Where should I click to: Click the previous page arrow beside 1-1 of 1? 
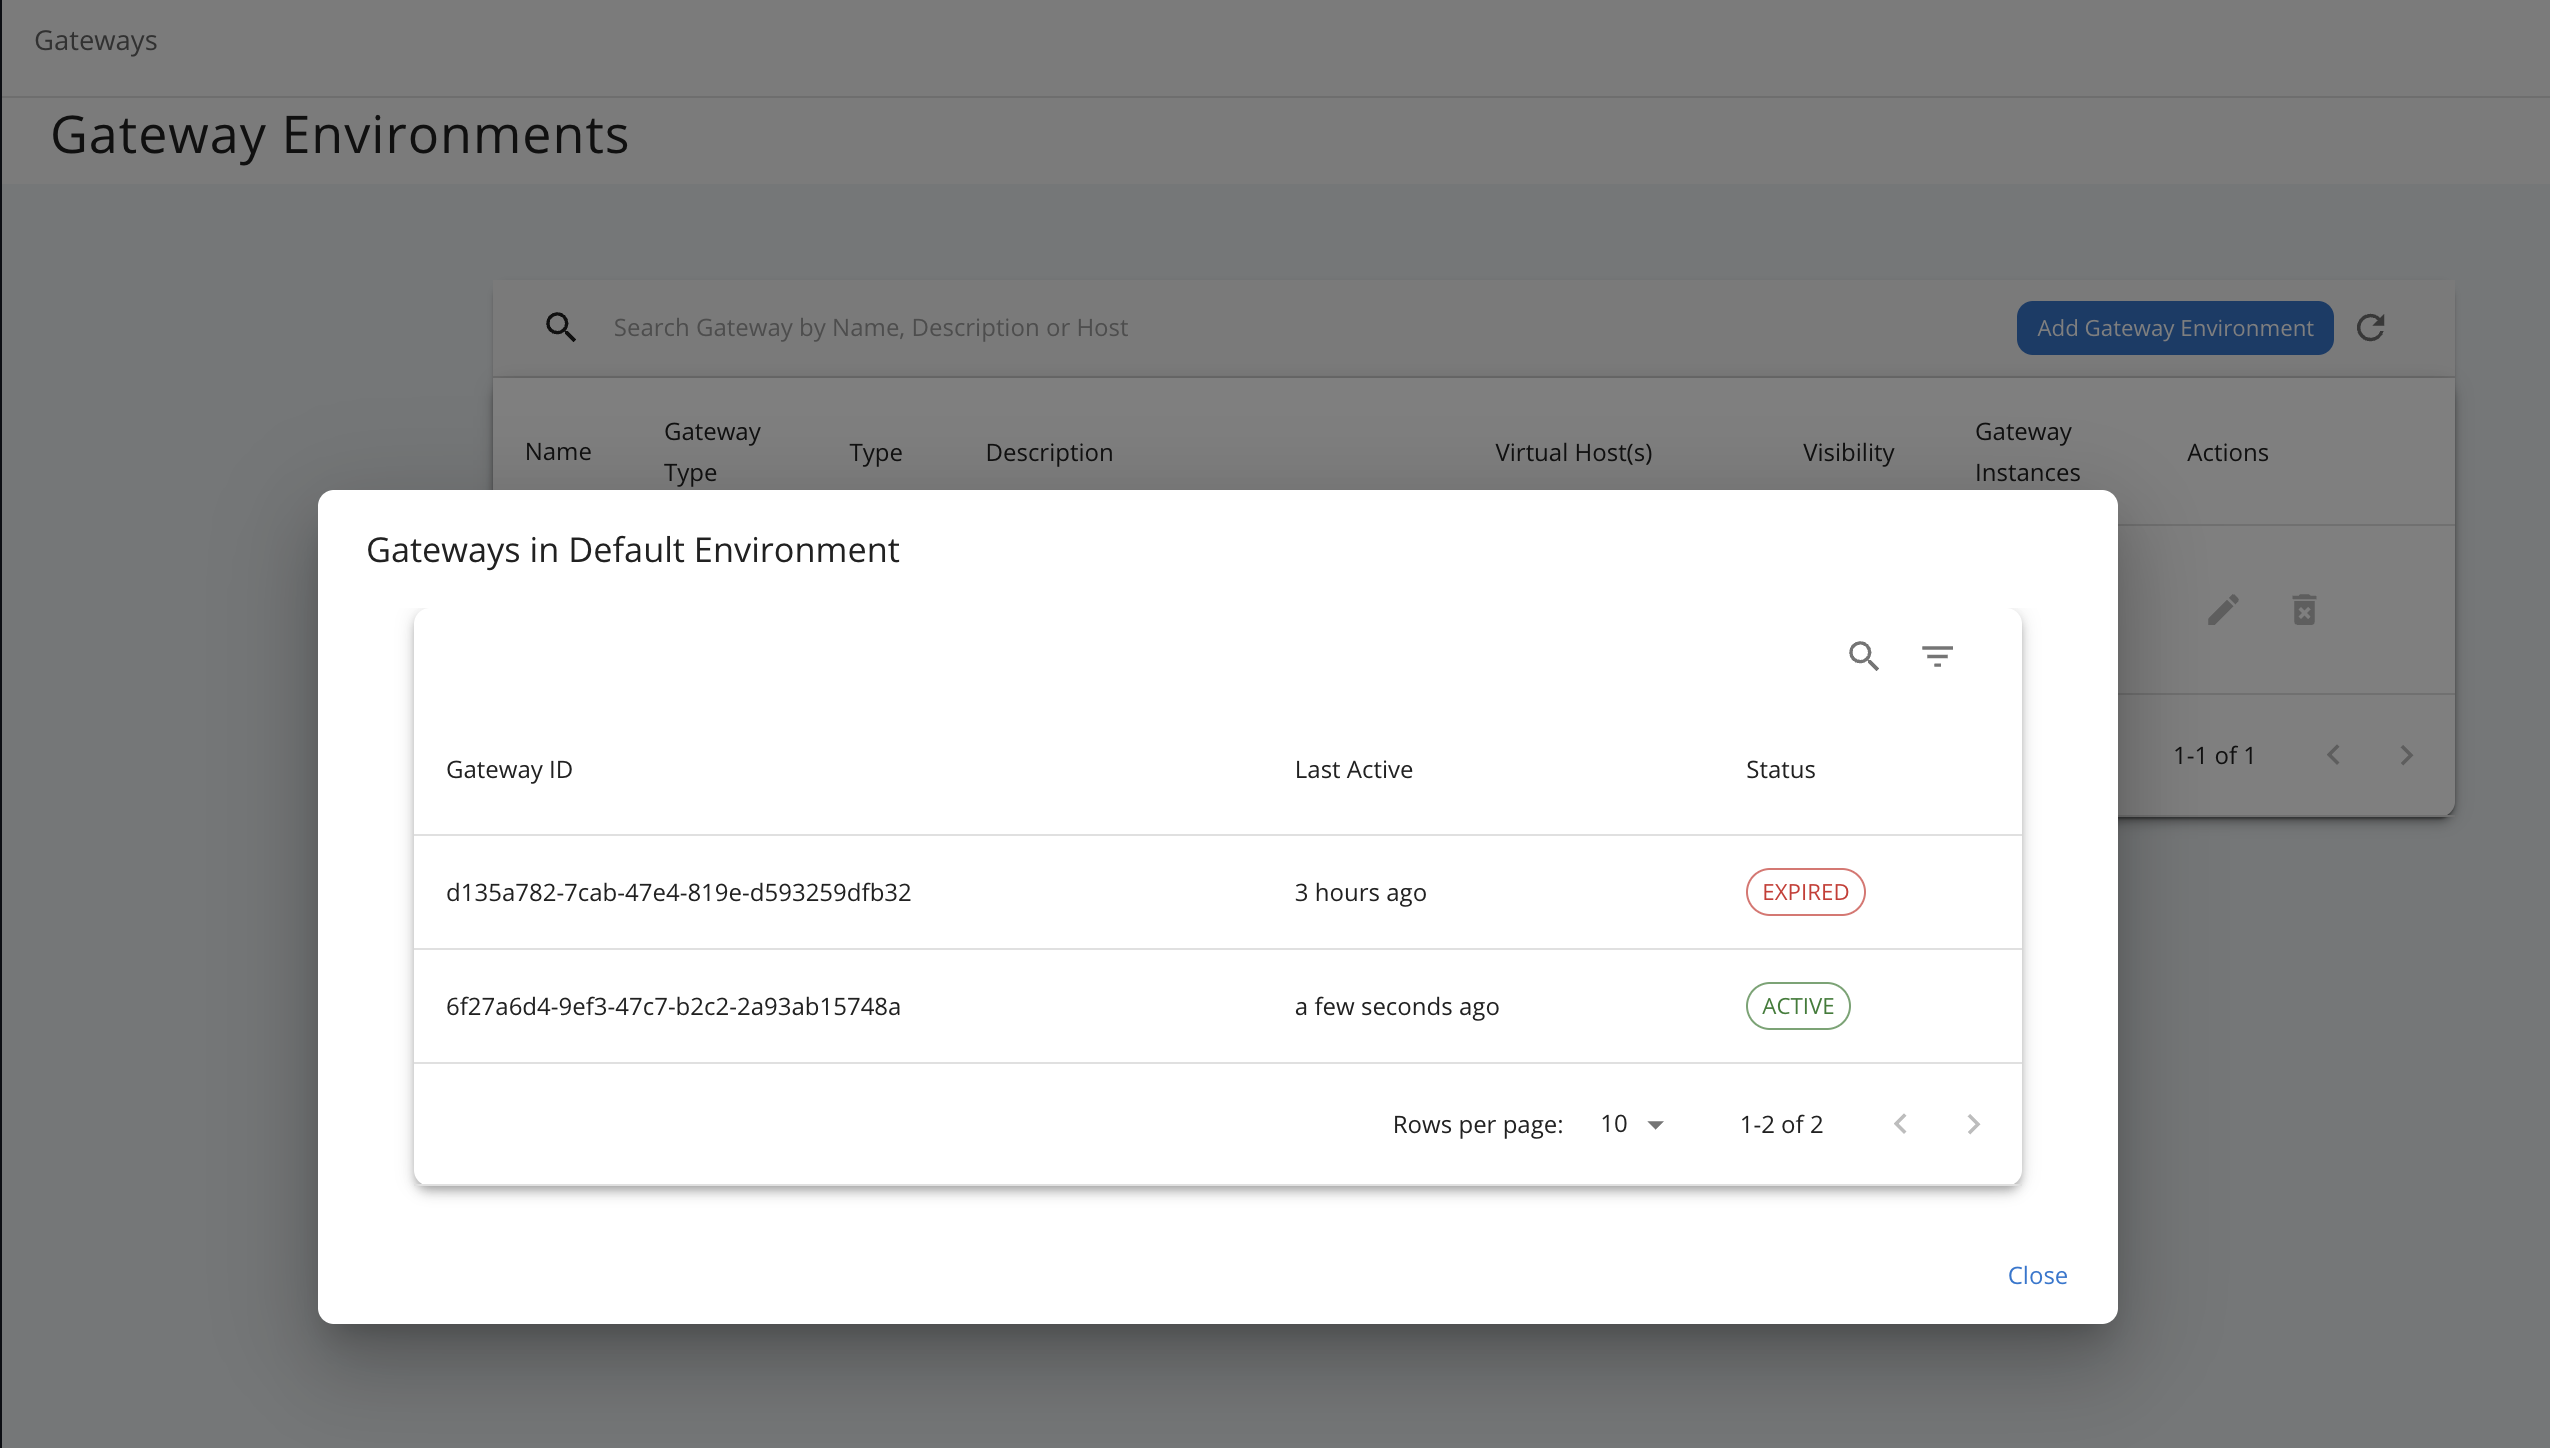(x=2333, y=756)
